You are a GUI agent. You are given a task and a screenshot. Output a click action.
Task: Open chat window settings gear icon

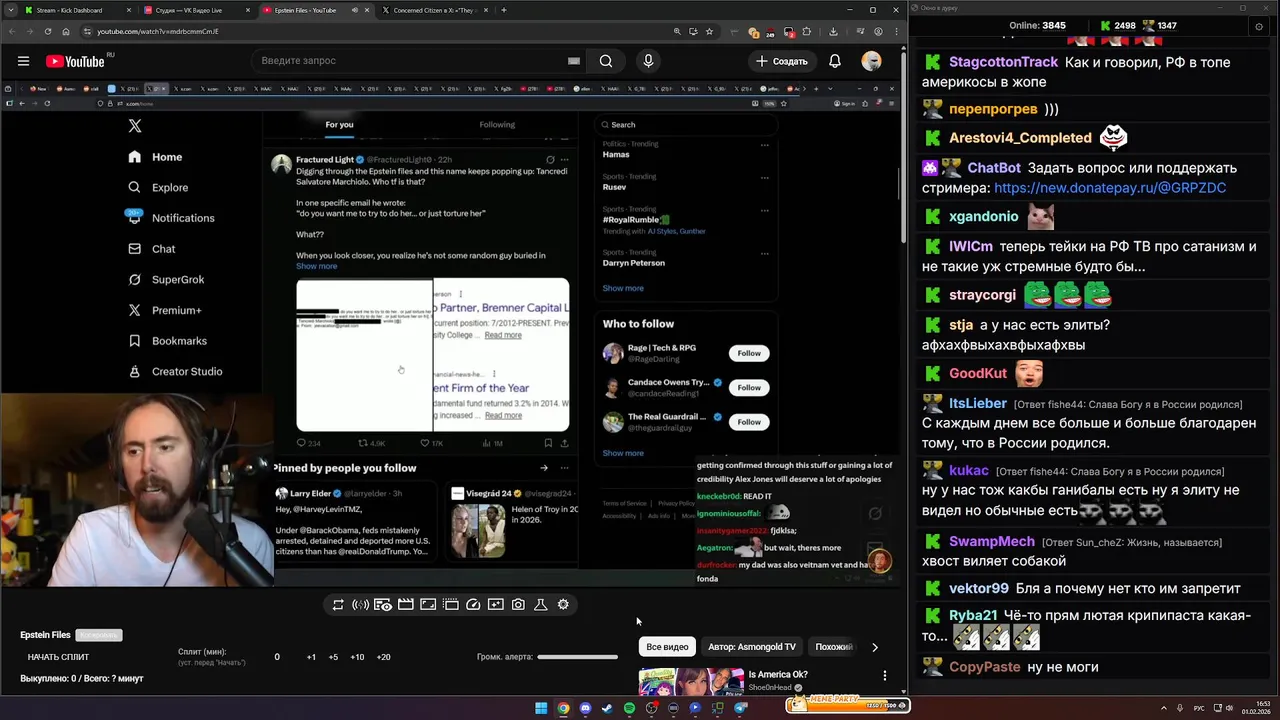[x=1259, y=27]
